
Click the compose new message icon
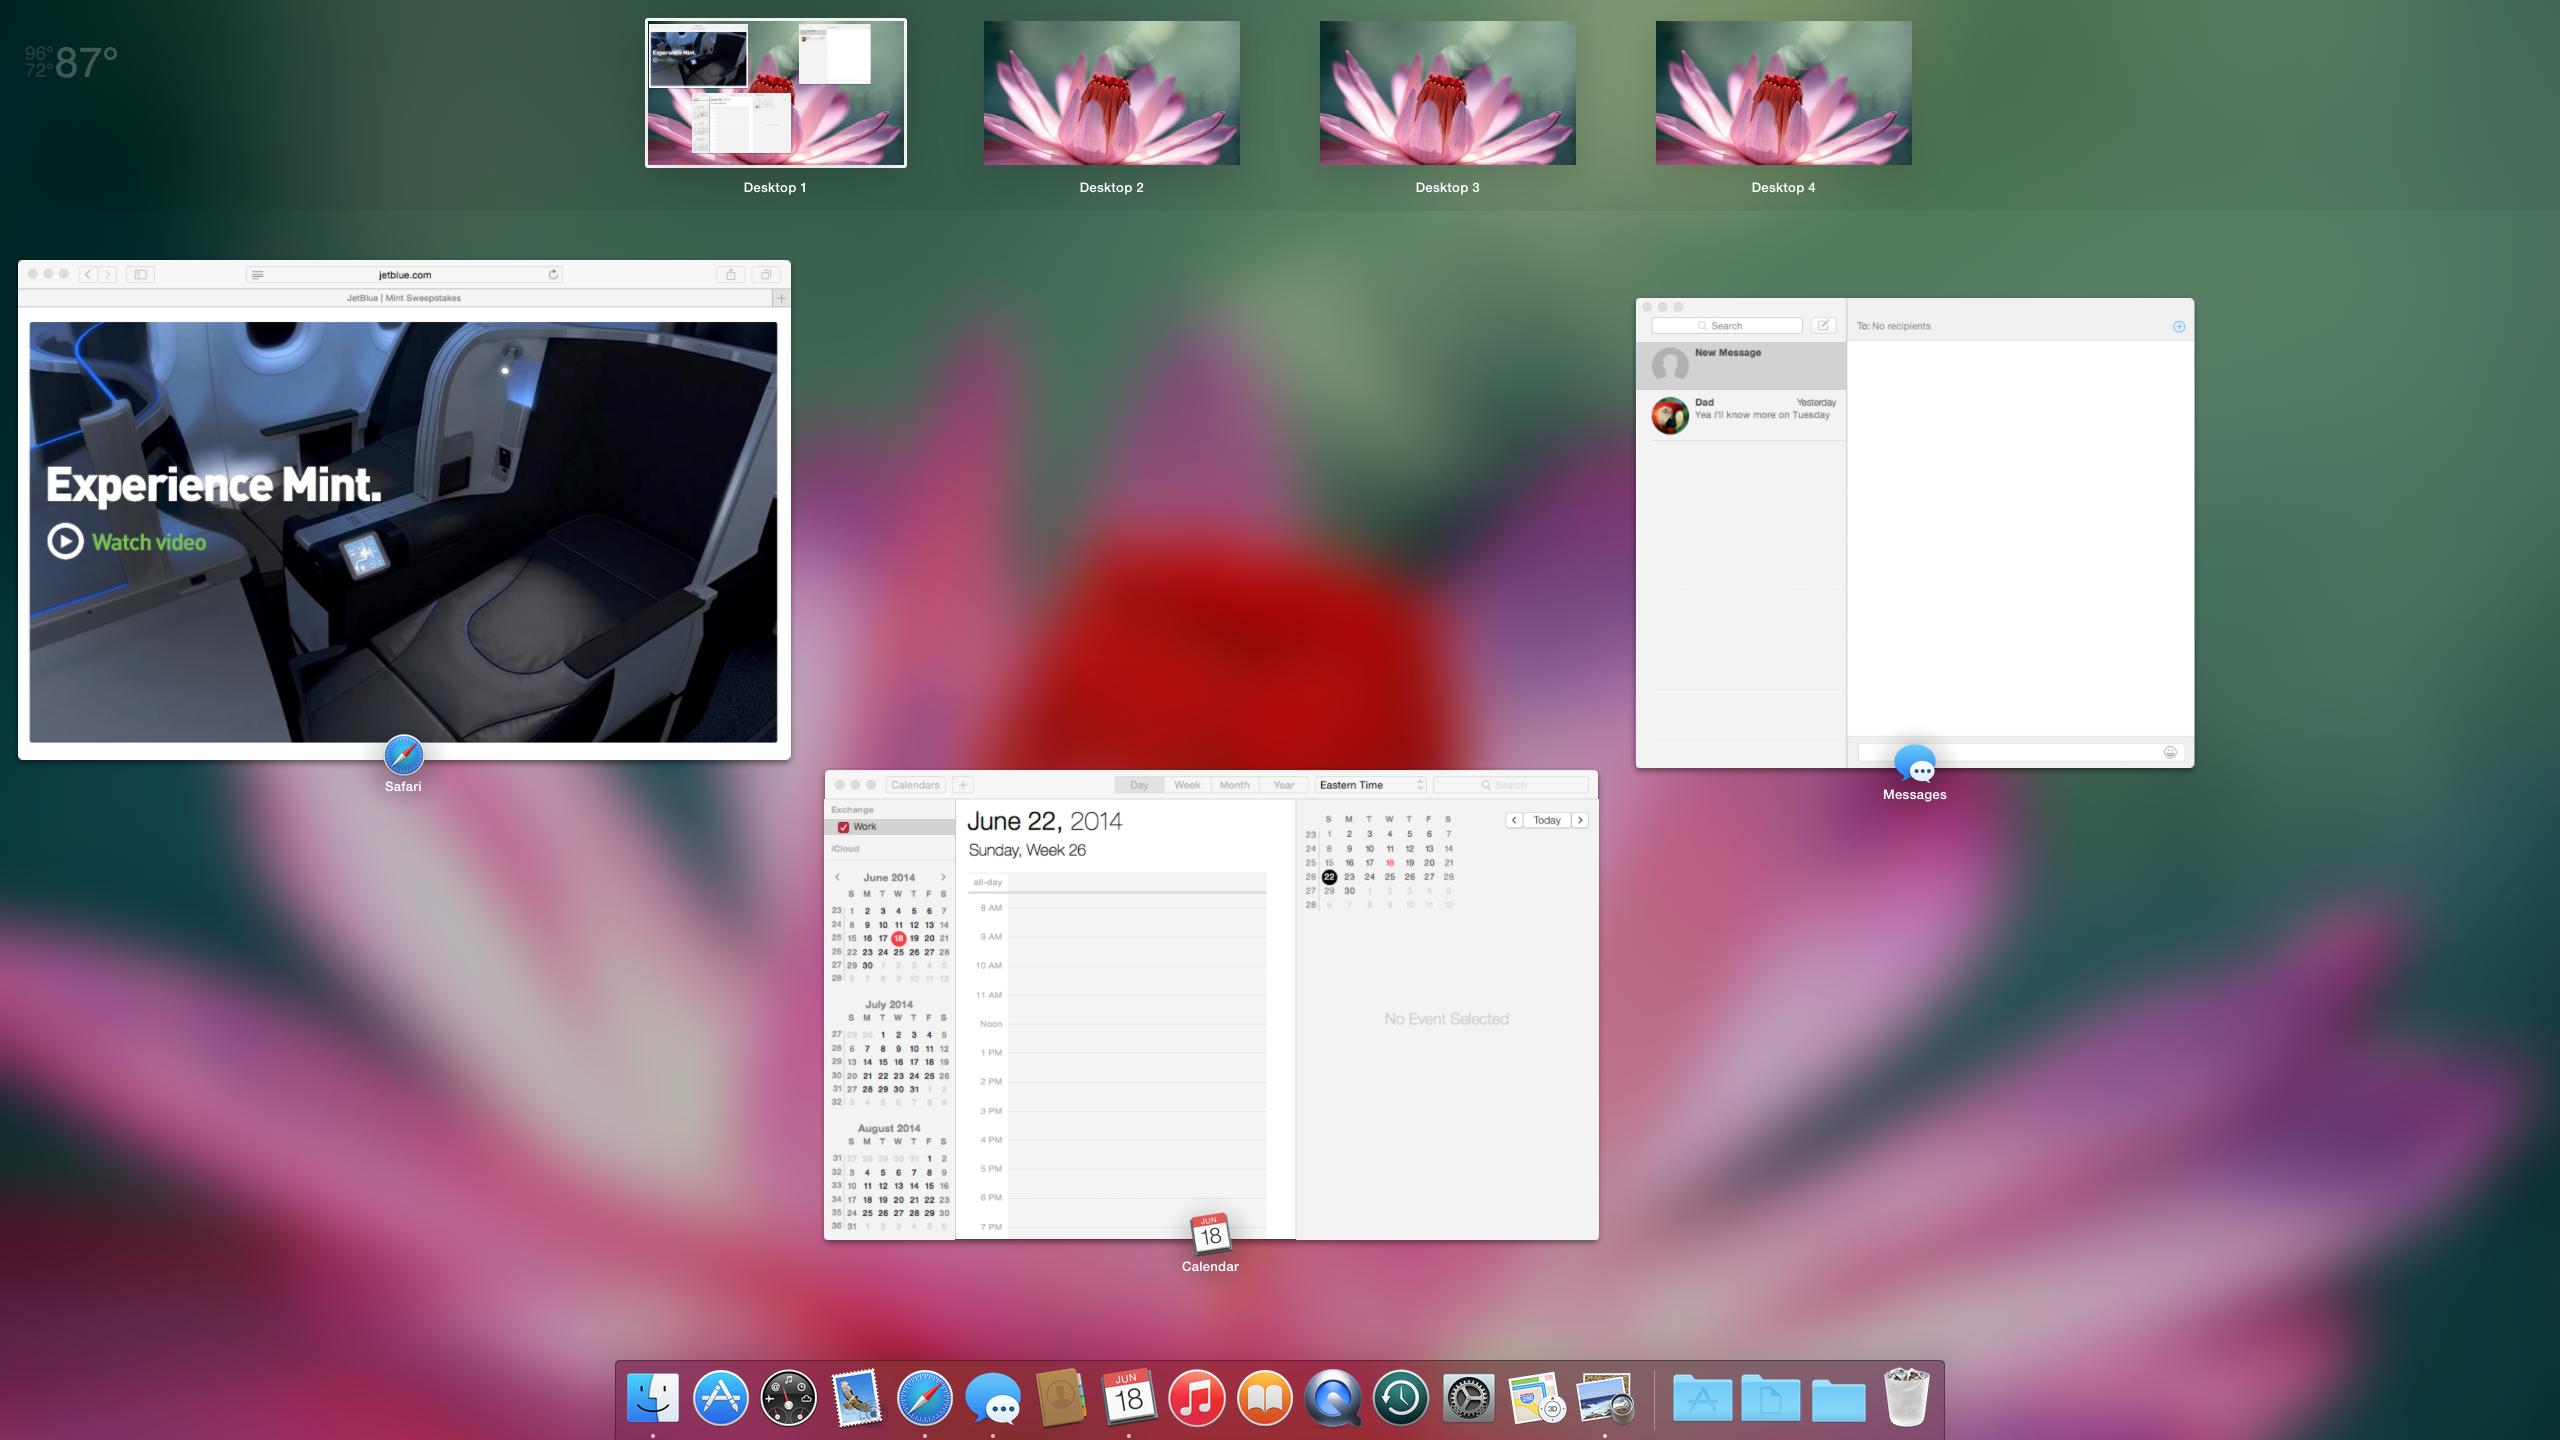pos(1823,326)
